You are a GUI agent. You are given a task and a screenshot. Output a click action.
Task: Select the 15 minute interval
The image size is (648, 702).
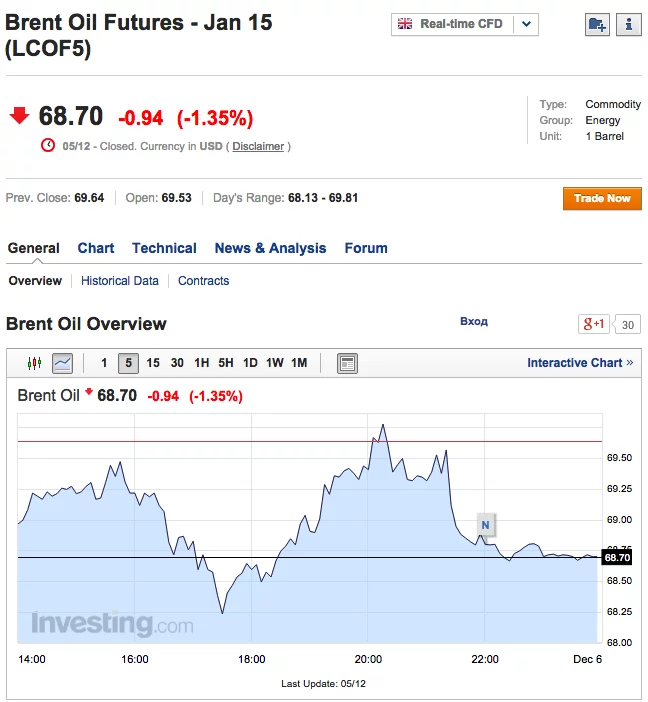point(153,363)
